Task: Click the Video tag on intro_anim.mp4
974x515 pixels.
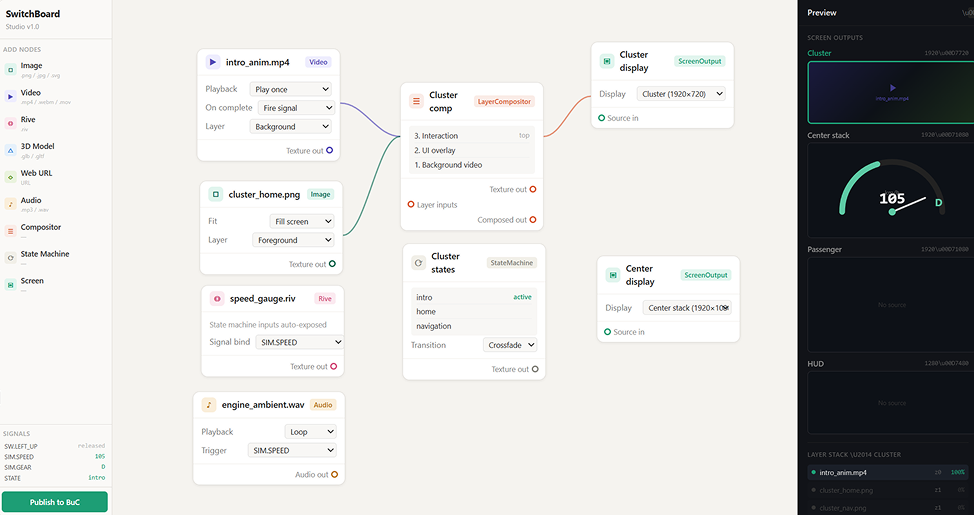Action: [x=319, y=62]
